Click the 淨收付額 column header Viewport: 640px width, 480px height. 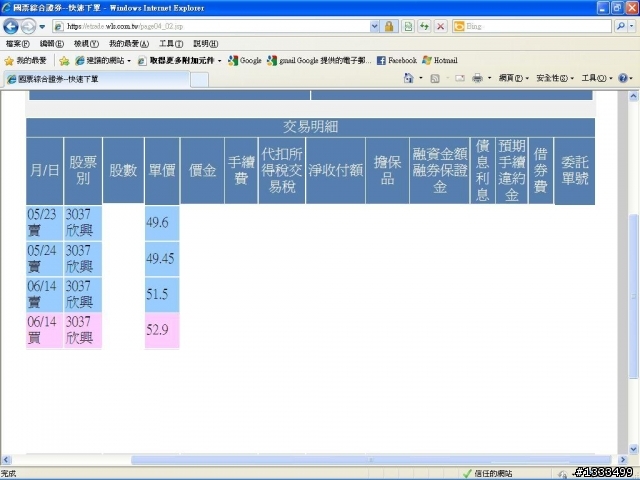pos(336,171)
